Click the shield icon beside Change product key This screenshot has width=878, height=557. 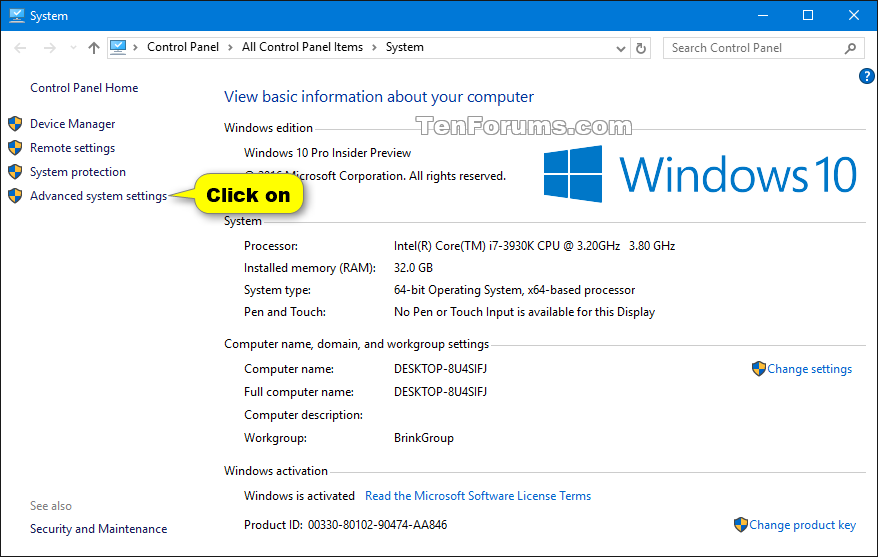click(741, 525)
